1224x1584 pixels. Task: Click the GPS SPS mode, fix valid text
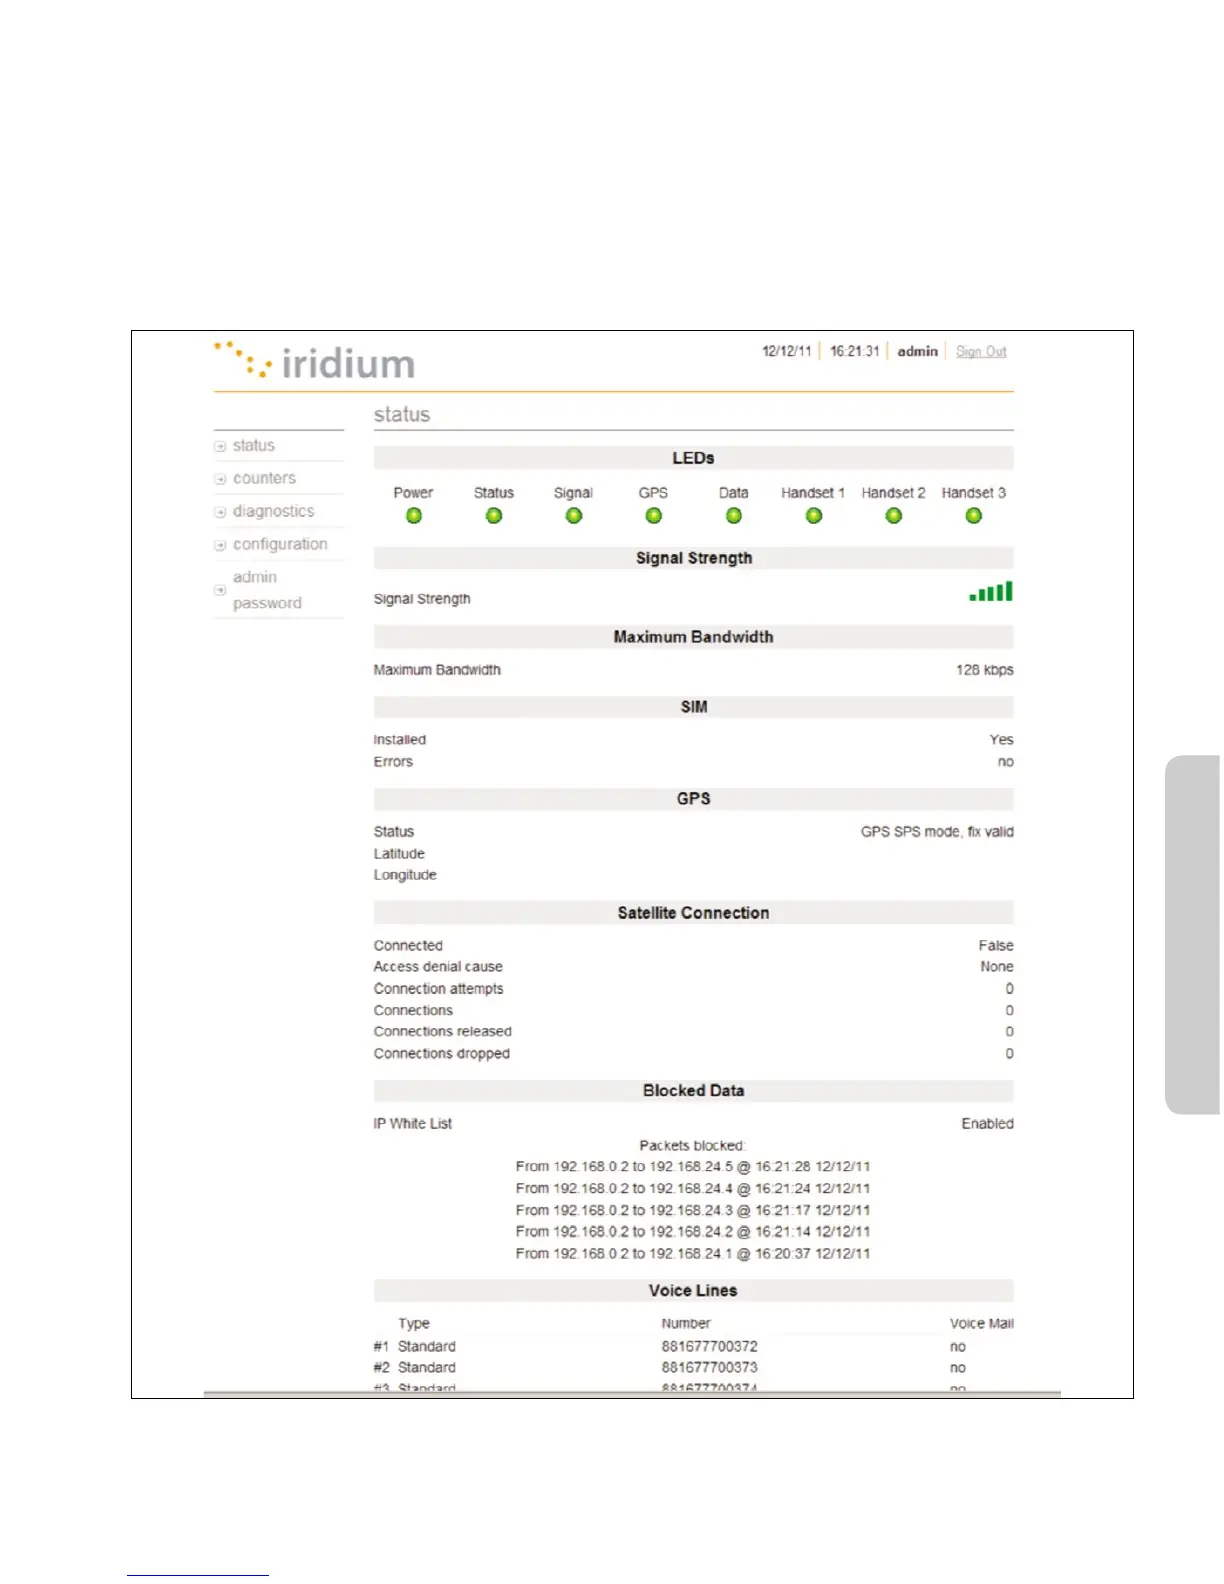tap(937, 832)
